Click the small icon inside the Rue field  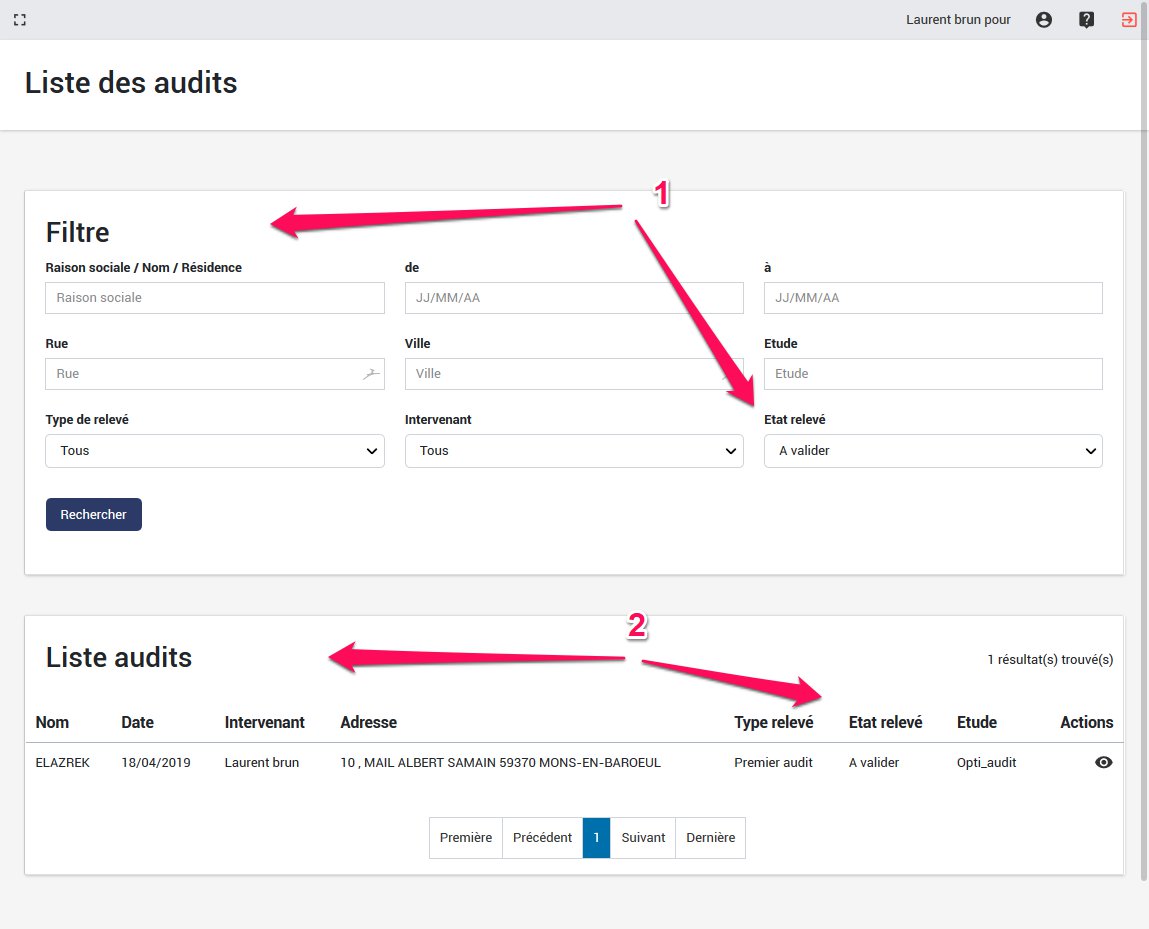pos(371,373)
